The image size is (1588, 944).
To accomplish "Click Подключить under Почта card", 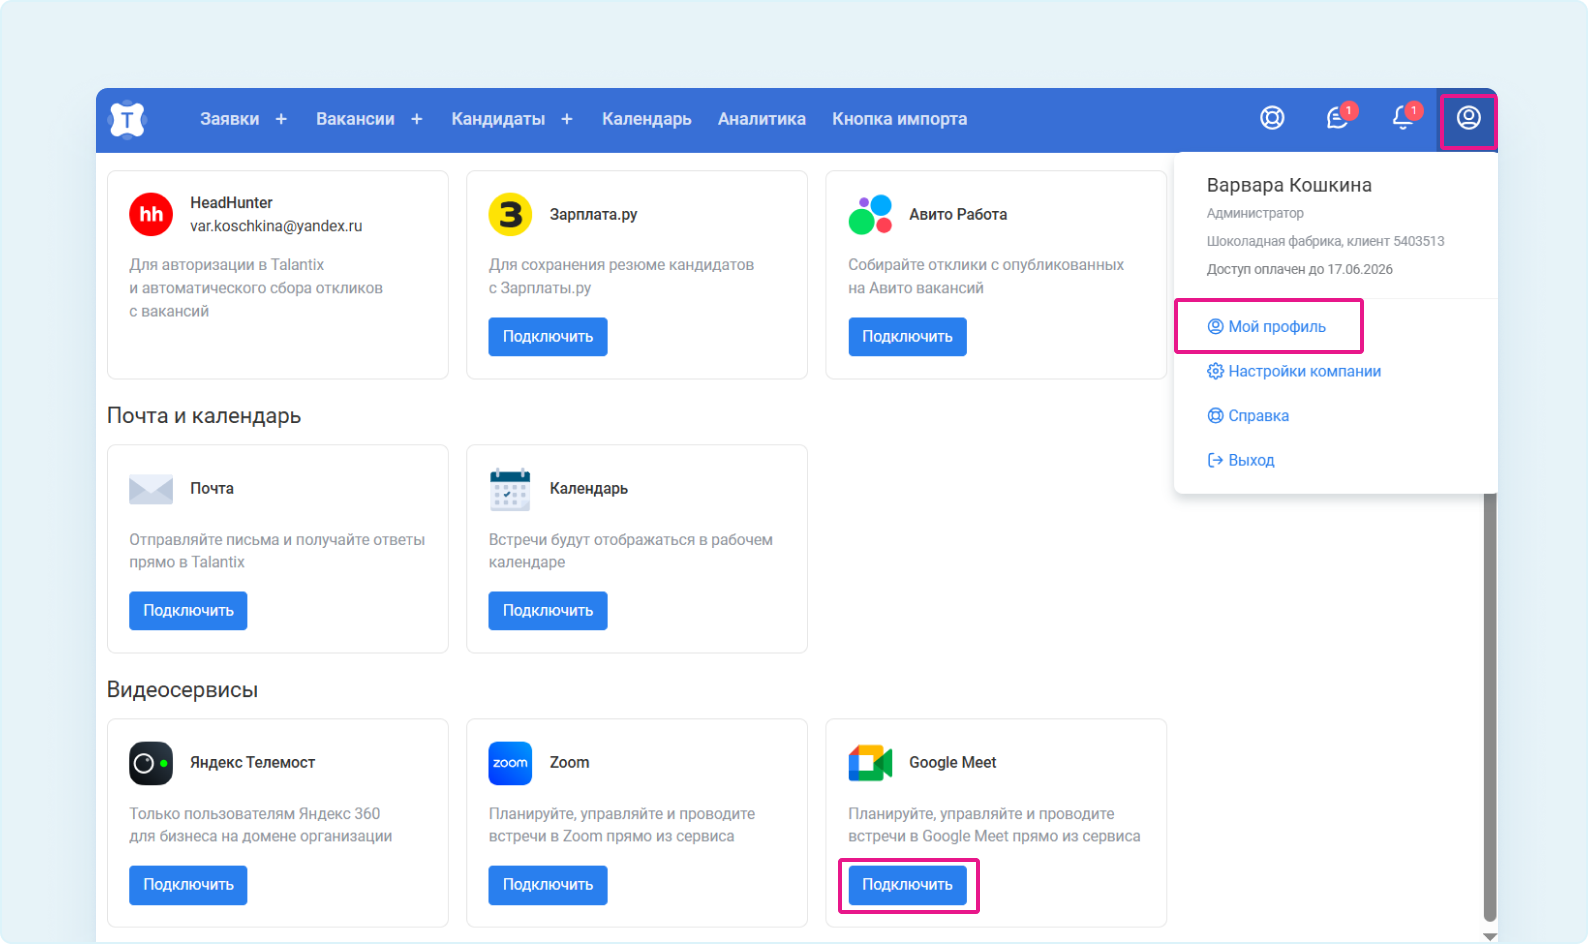I will click(x=188, y=611).
